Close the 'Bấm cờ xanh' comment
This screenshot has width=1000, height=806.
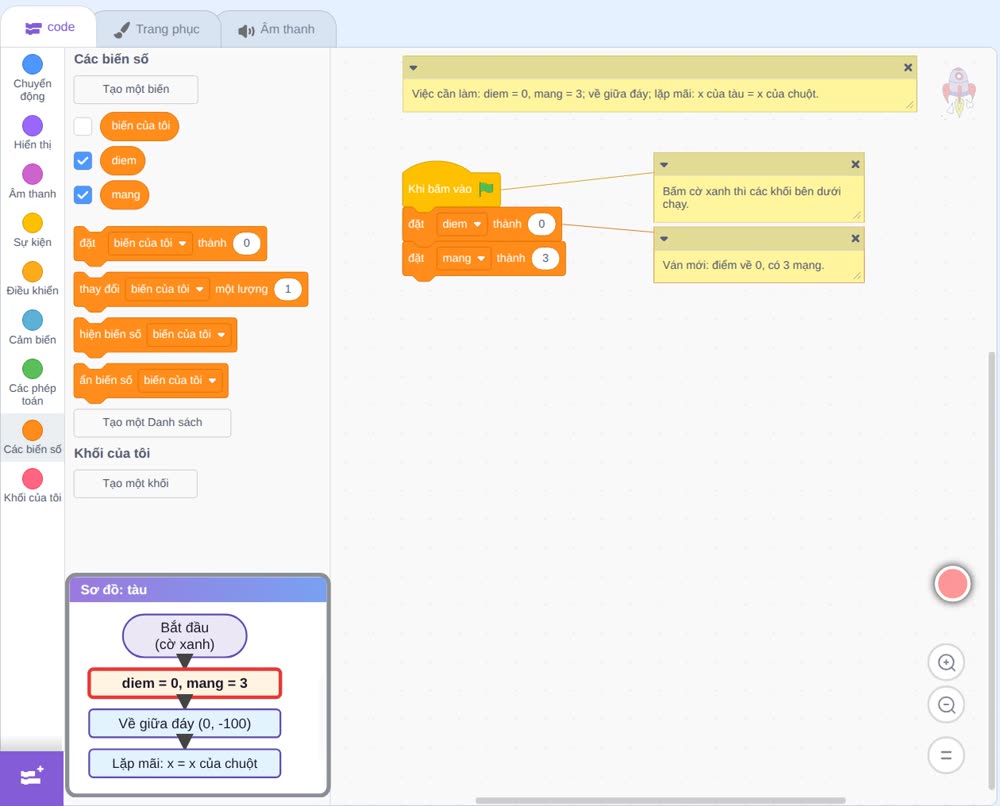pyautogui.click(x=855, y=165)
